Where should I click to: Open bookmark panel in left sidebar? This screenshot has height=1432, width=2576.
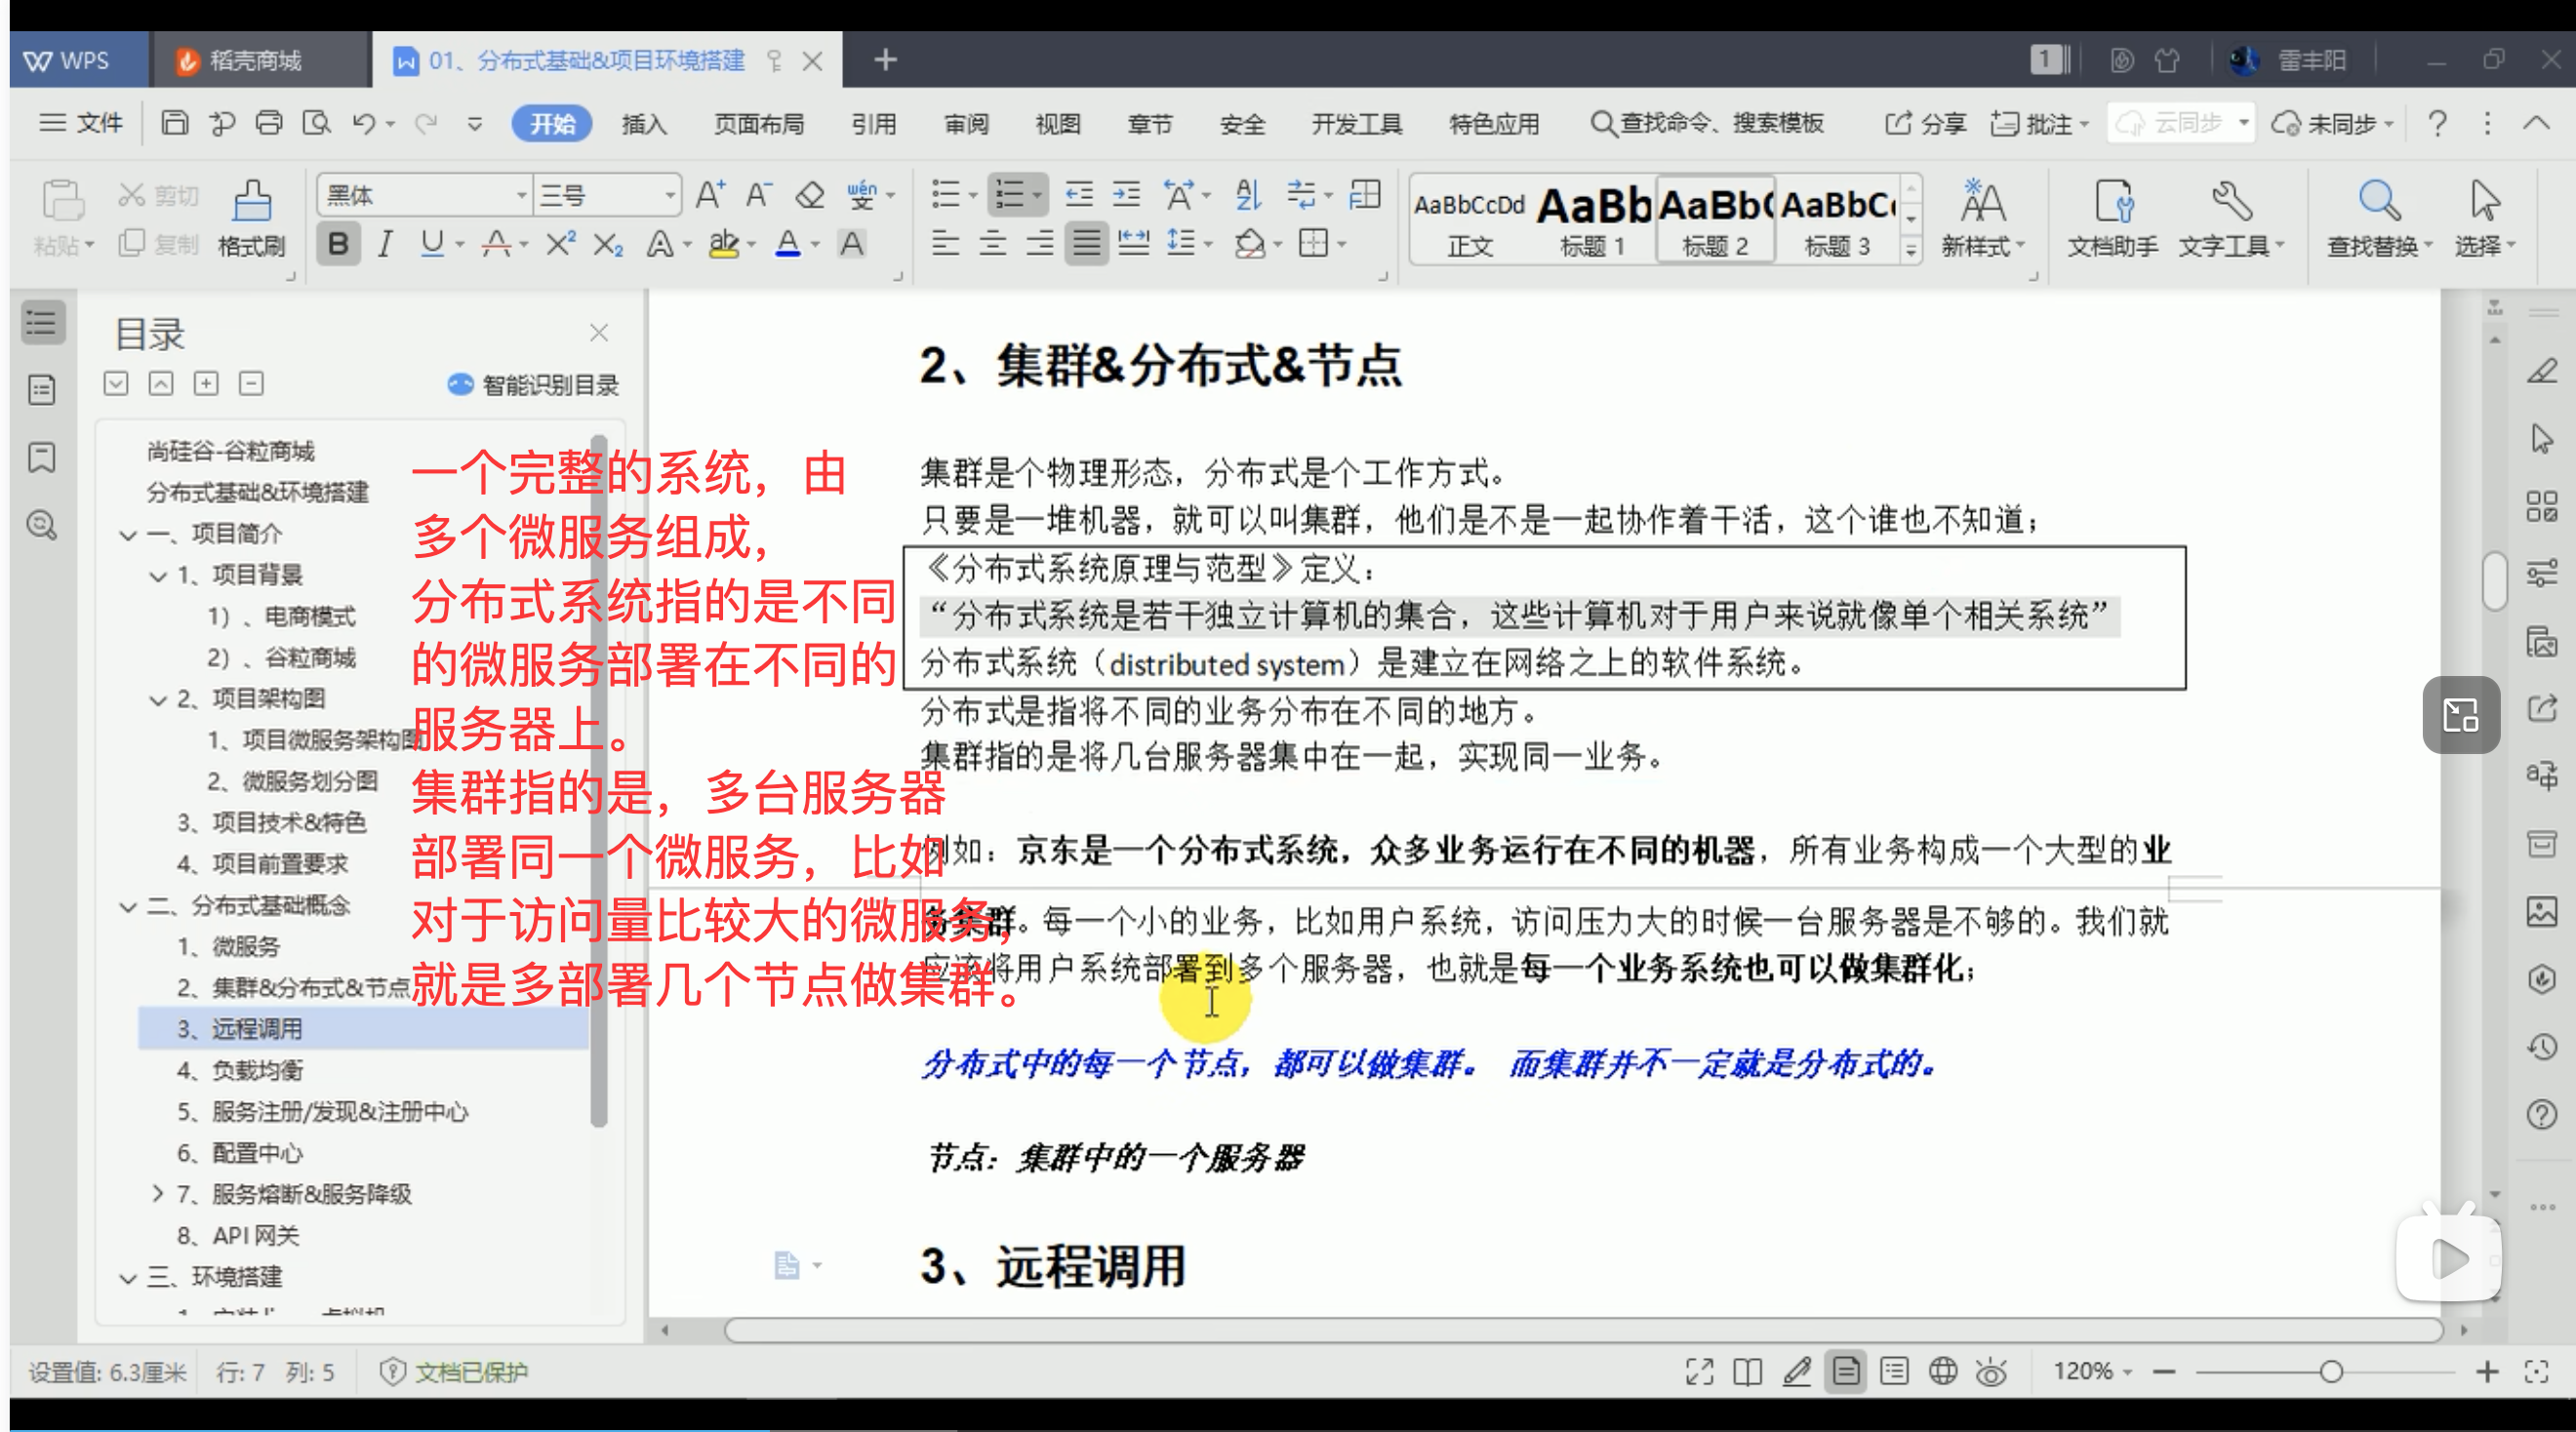pos(42,458)
